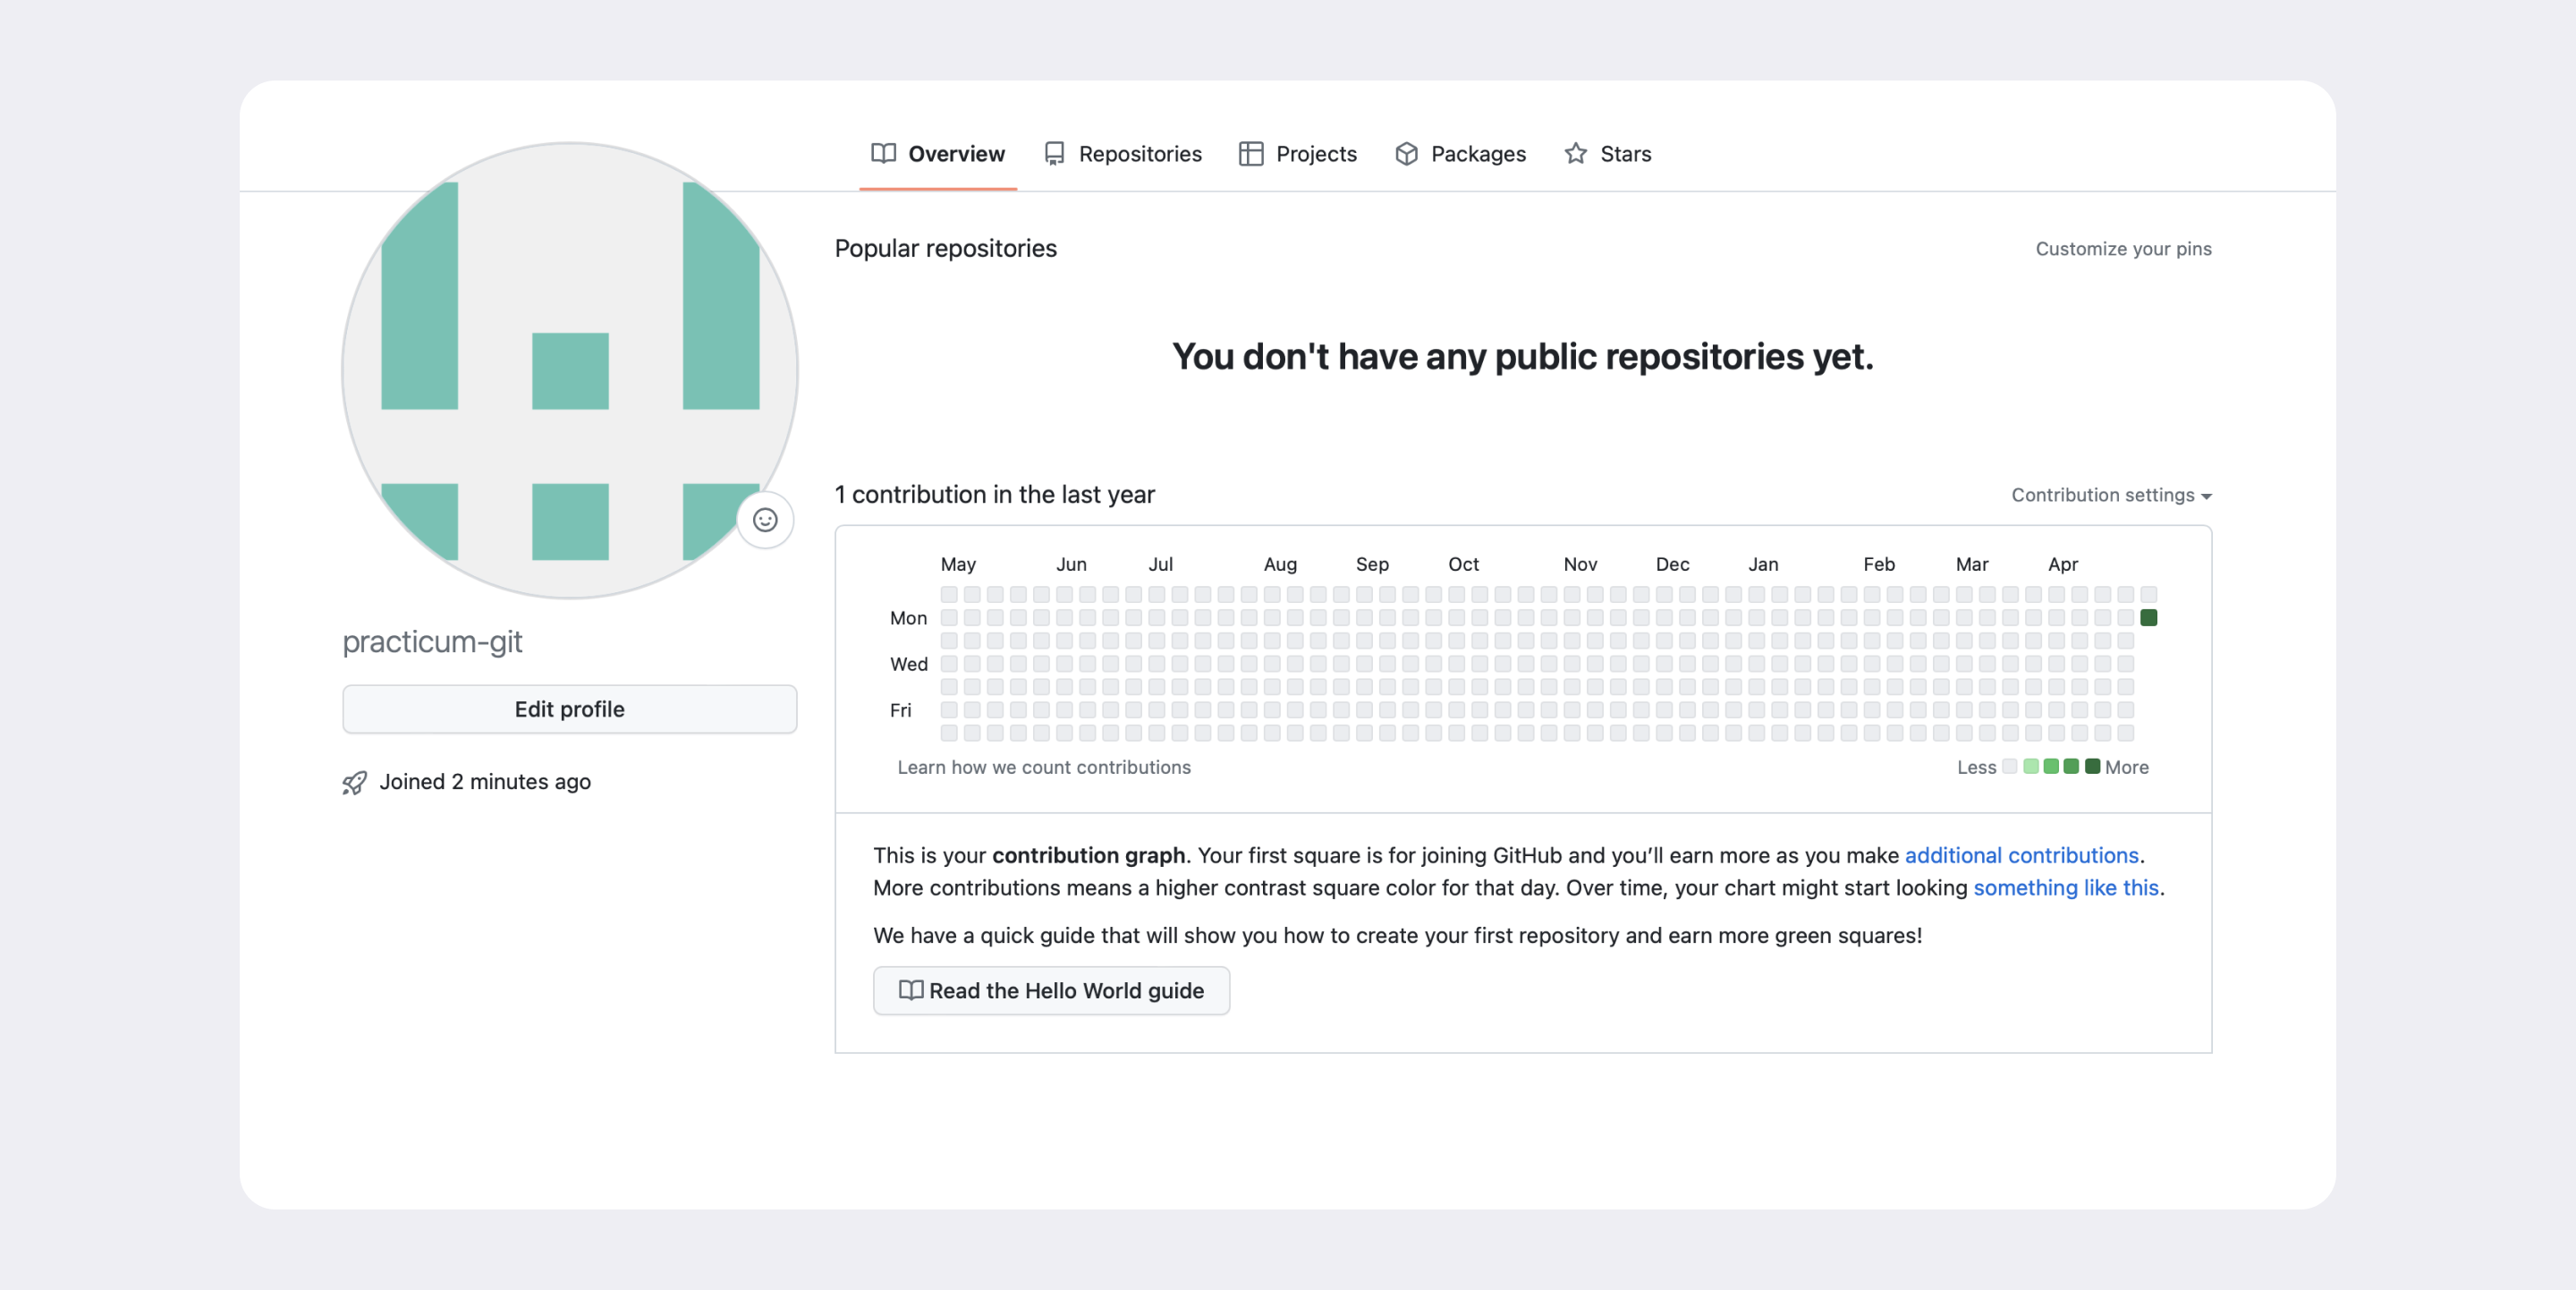Click the Edit profile button
This screenshot has width=2576, height=1290.
pos(570,709)
